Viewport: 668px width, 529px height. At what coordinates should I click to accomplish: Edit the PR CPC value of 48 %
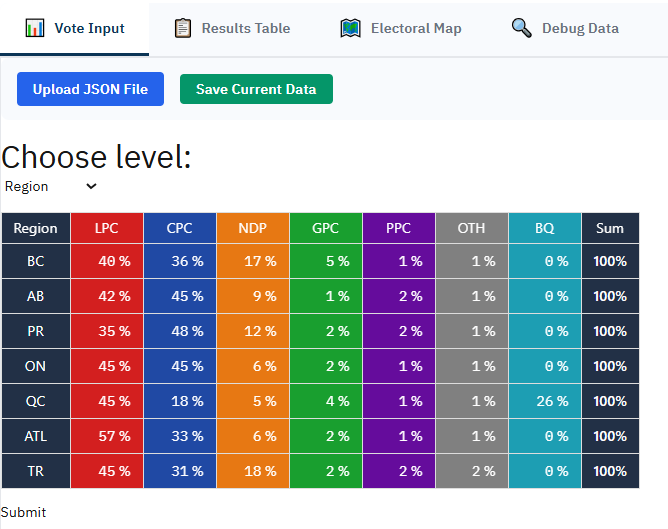pos(180,331)
